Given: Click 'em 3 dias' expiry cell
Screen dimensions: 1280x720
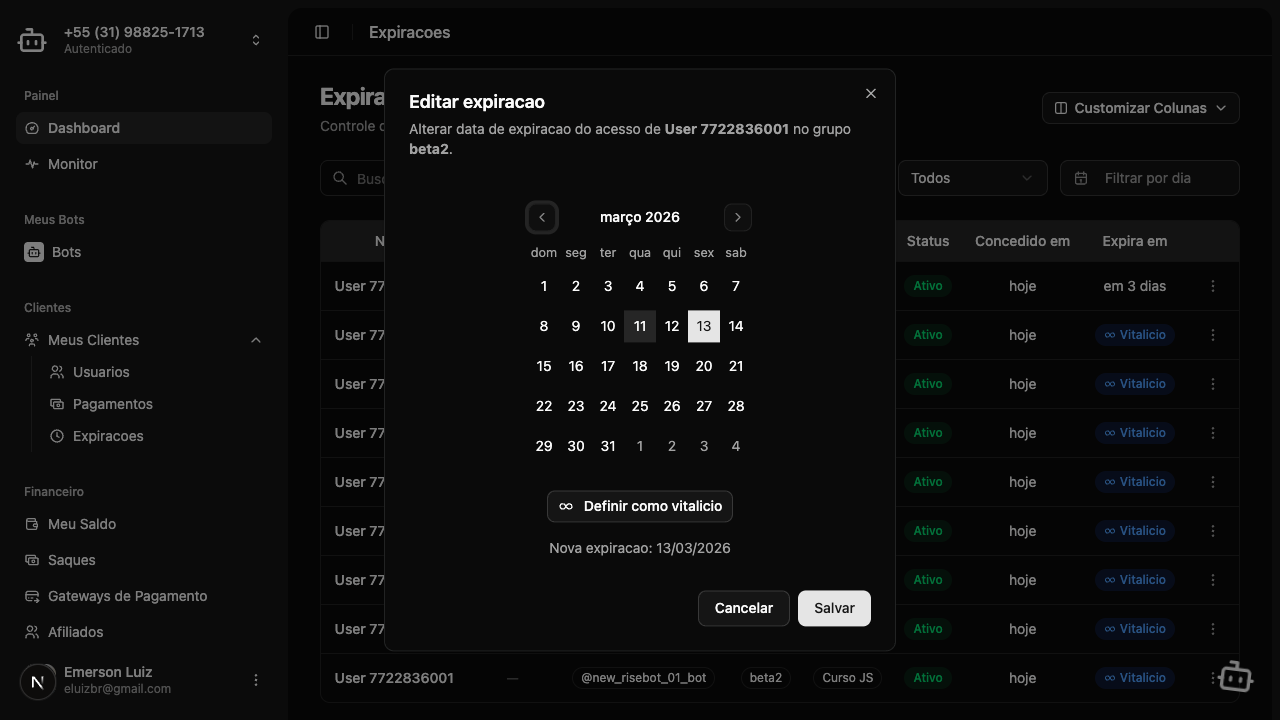Looking at the screenshot, I should pos(1135,286).
